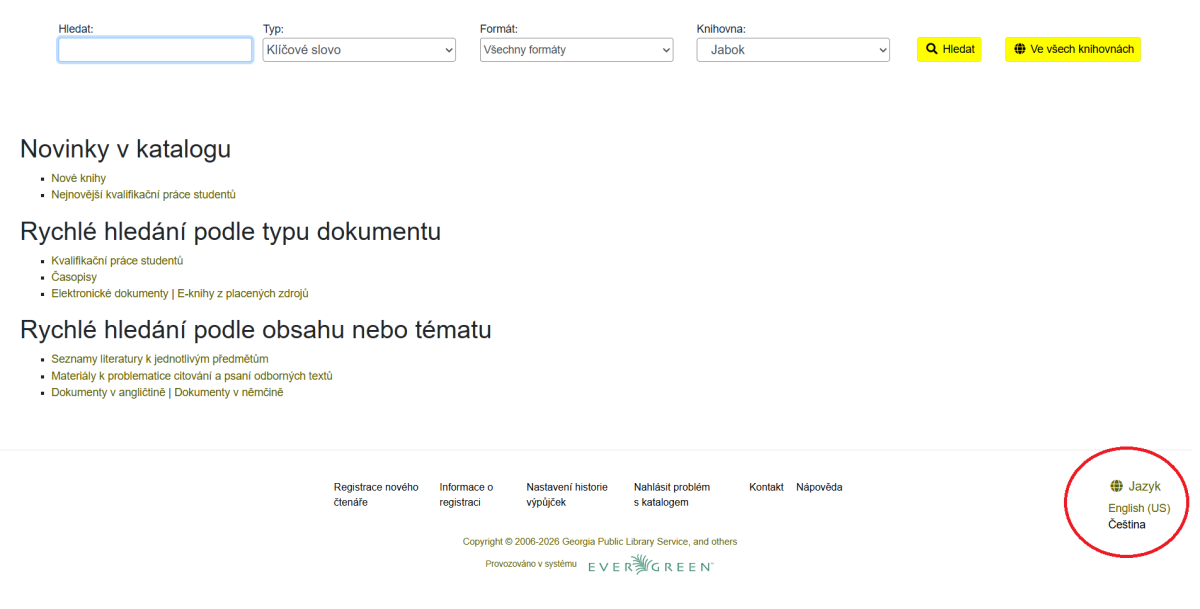Image resolution: width=1200 pixels, height=609 pixels.
Task: Click the magnifier icon on Hledat button
Action: [931, 49]
